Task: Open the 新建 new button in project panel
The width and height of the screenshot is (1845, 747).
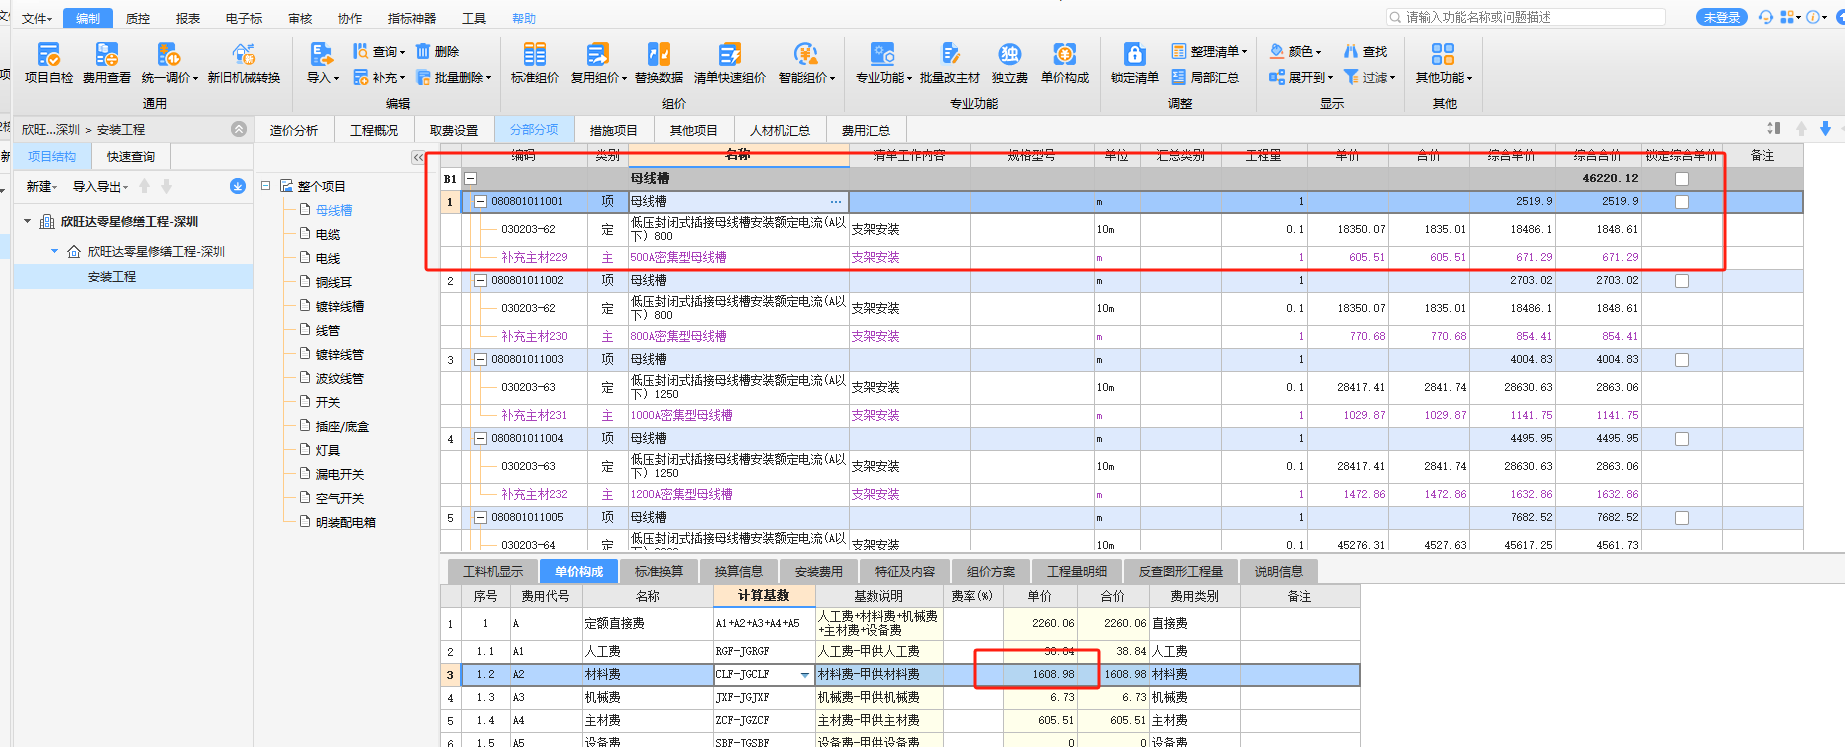Action: pos(41,186)
